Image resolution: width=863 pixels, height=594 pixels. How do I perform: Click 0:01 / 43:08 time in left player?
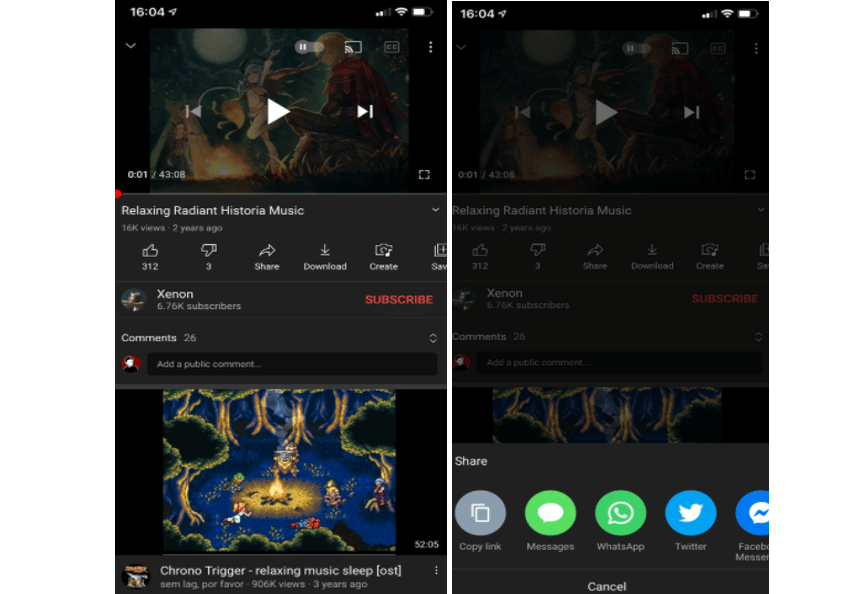156,175
